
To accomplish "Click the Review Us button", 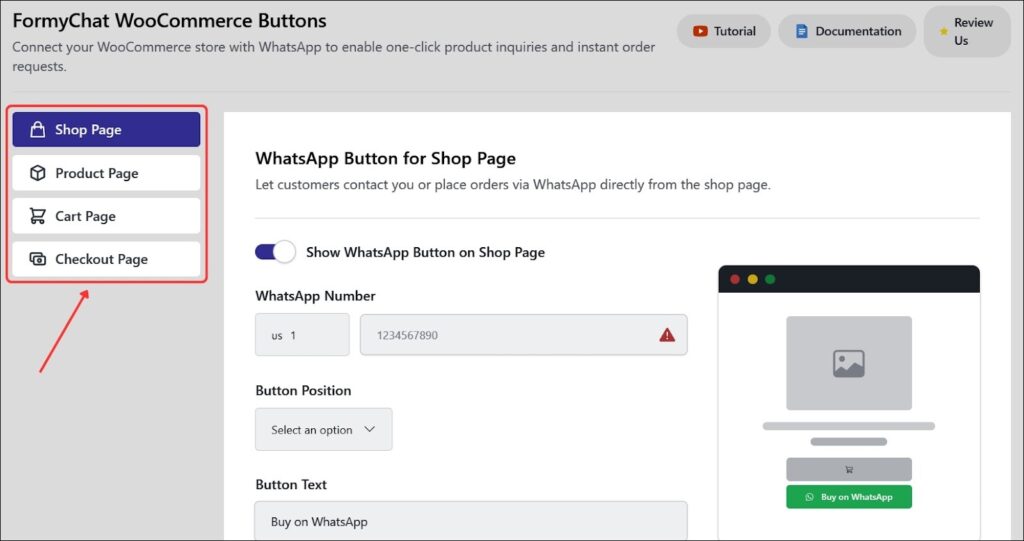I will (967, 31).
